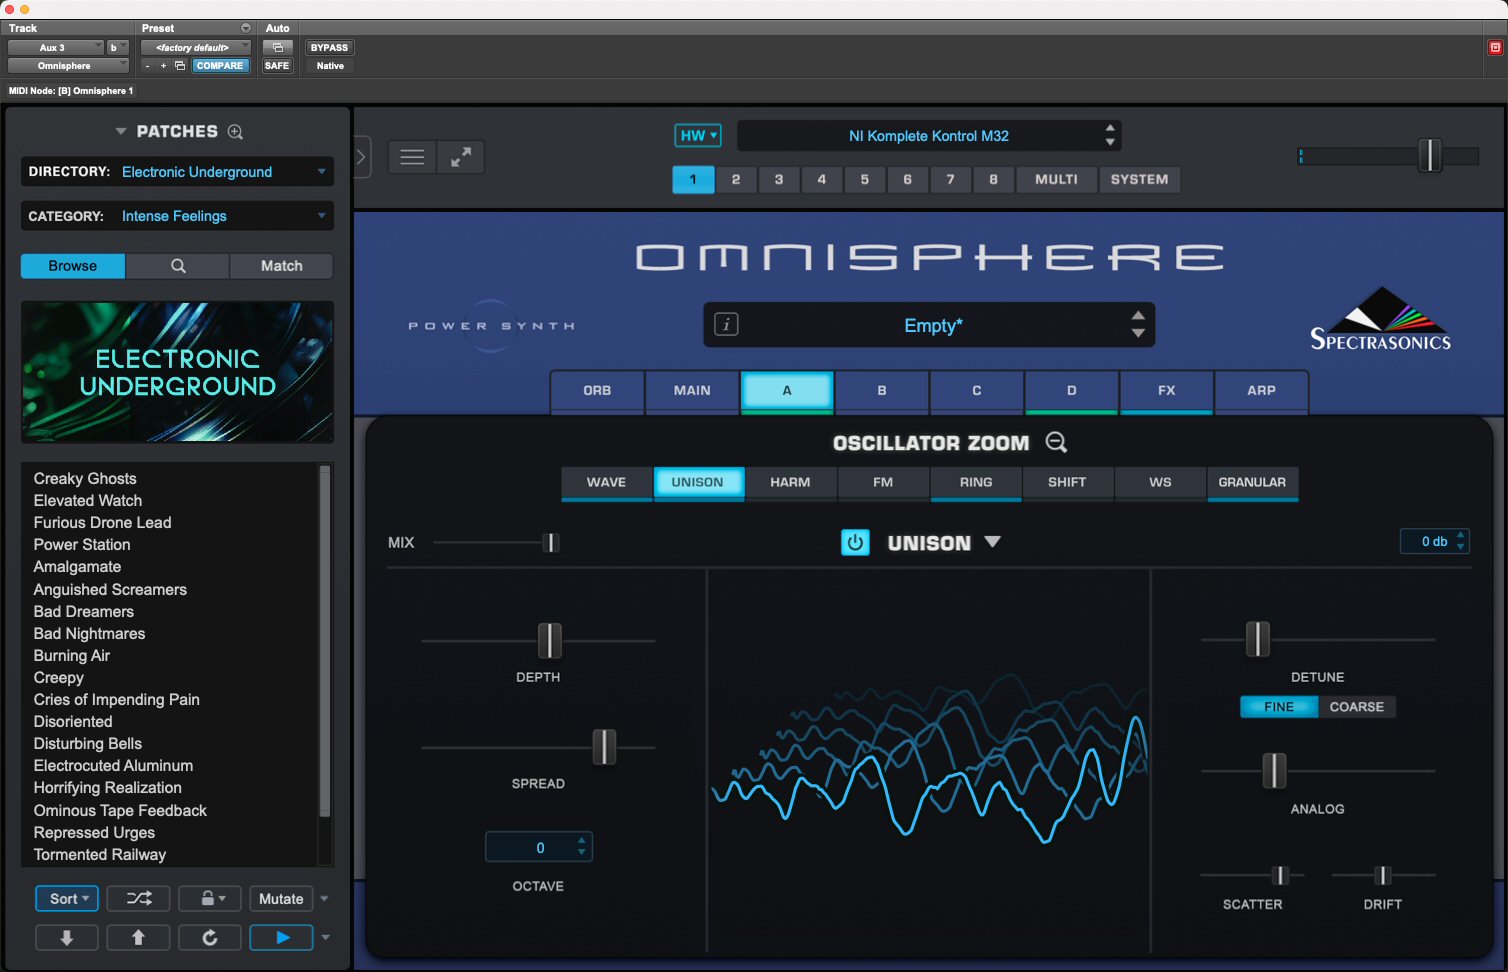
Task: Open the hamburger utility menu icon
Action: coord(412,157)
